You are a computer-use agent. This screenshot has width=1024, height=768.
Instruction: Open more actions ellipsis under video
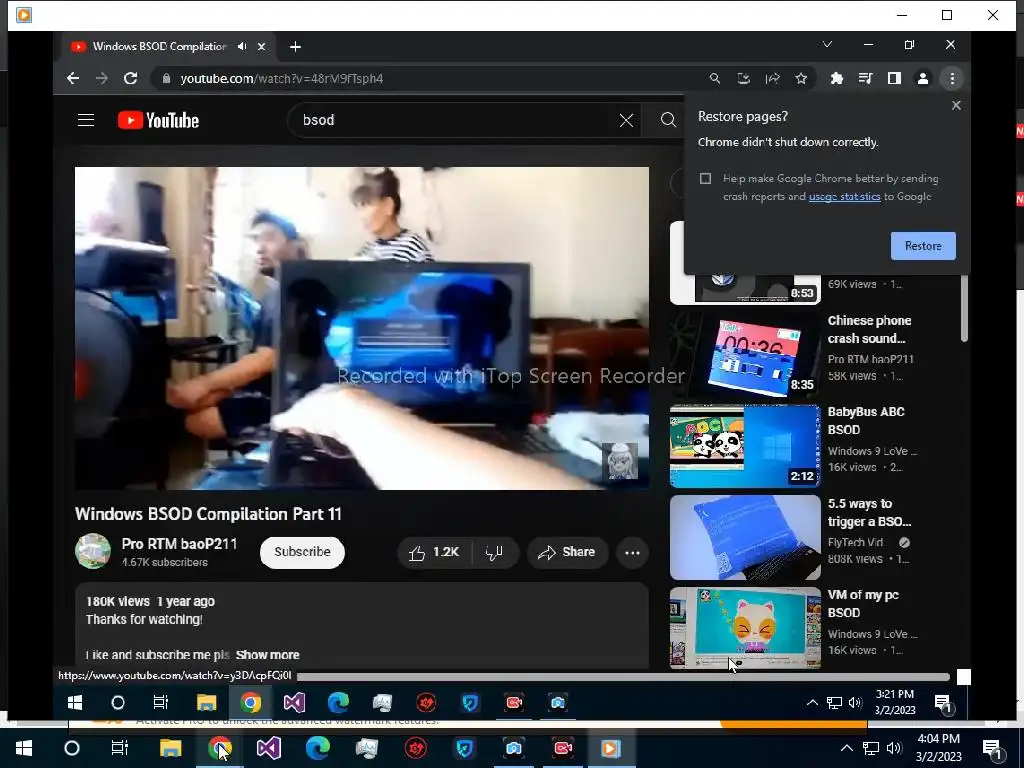[632, 552]
